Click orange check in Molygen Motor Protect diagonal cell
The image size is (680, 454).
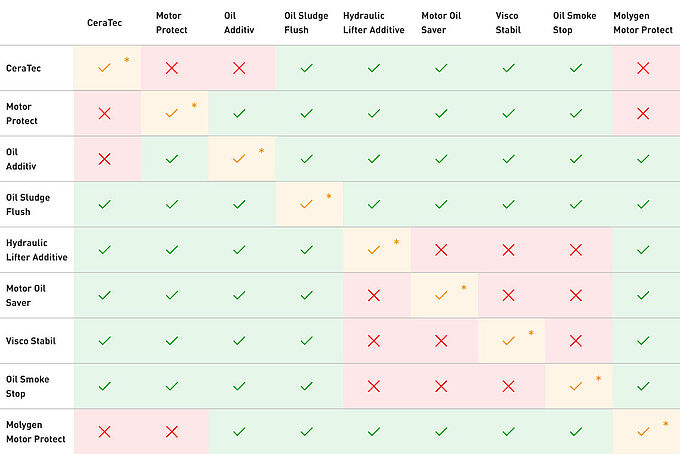click(x=643, y=431)
